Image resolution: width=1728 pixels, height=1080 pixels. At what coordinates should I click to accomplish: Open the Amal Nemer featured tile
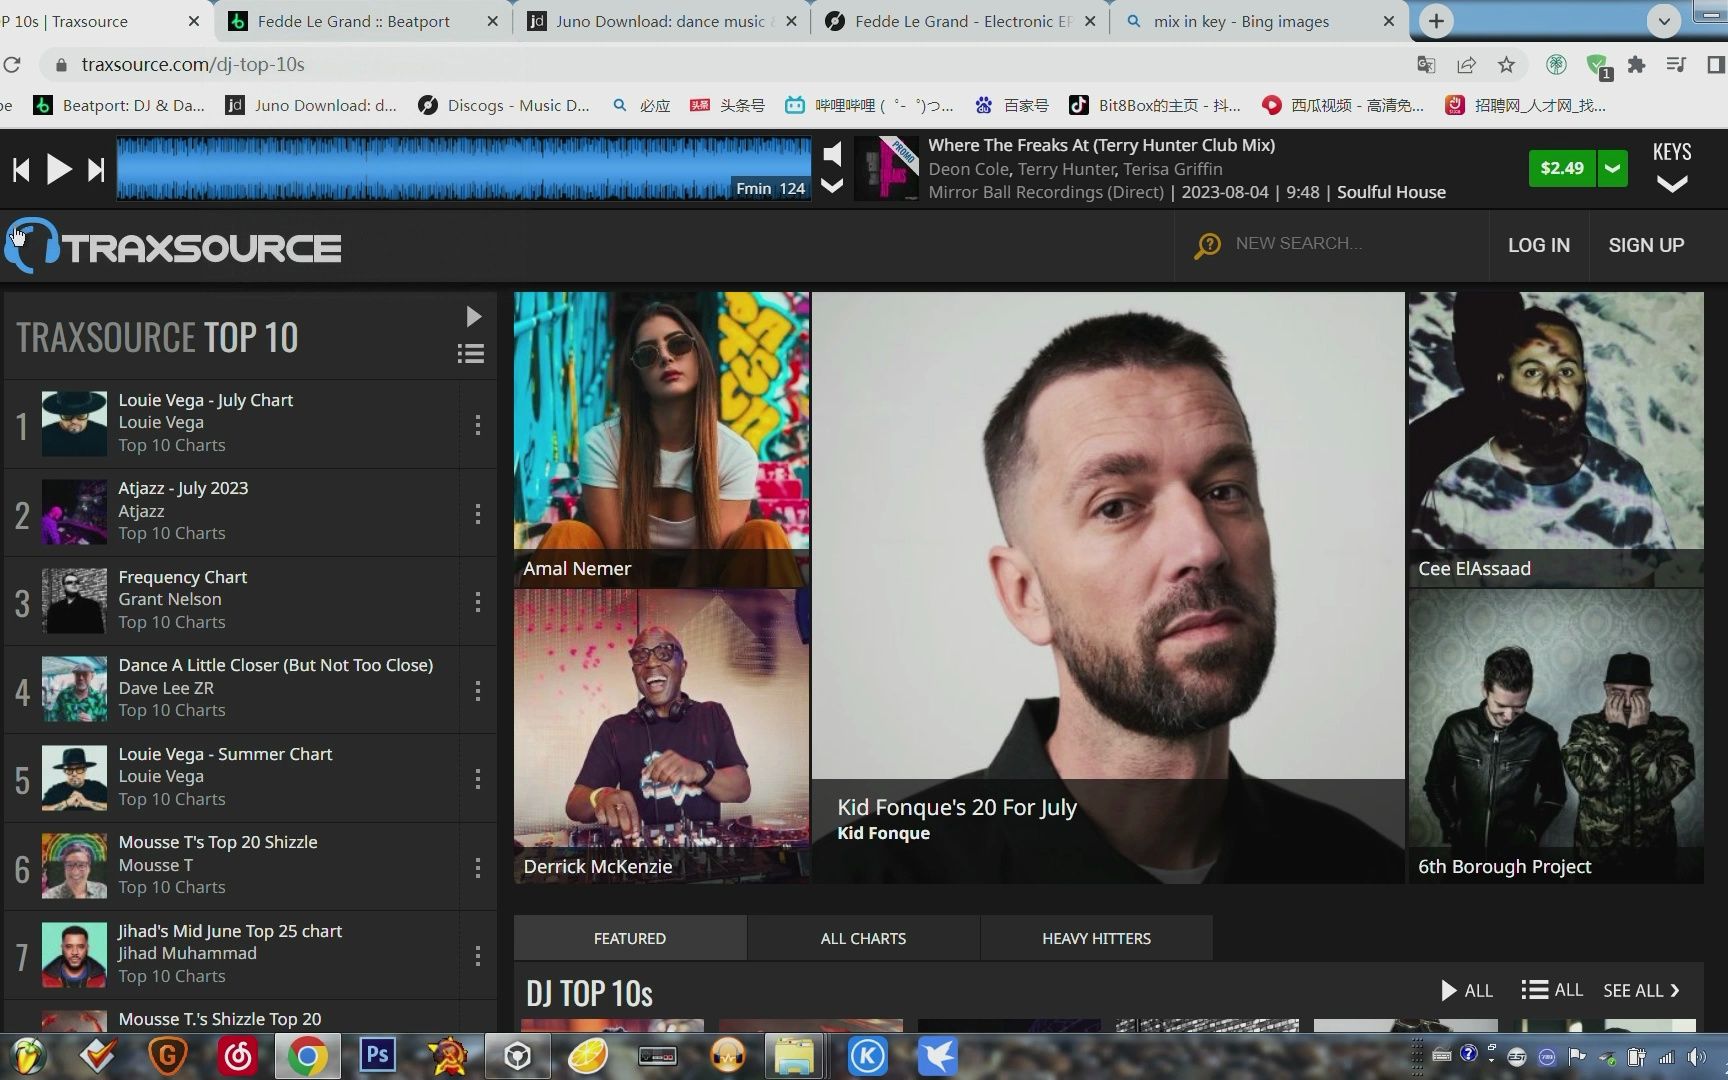[x=661, y=439]
